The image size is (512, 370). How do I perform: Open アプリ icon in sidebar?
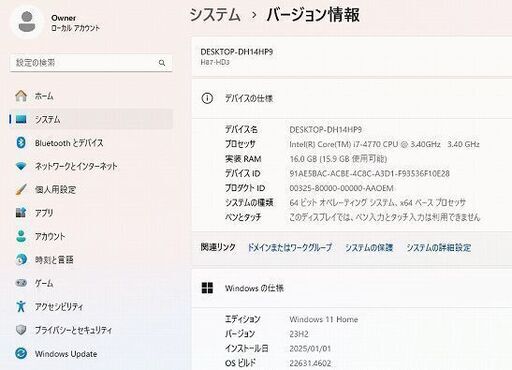[21, 213]
